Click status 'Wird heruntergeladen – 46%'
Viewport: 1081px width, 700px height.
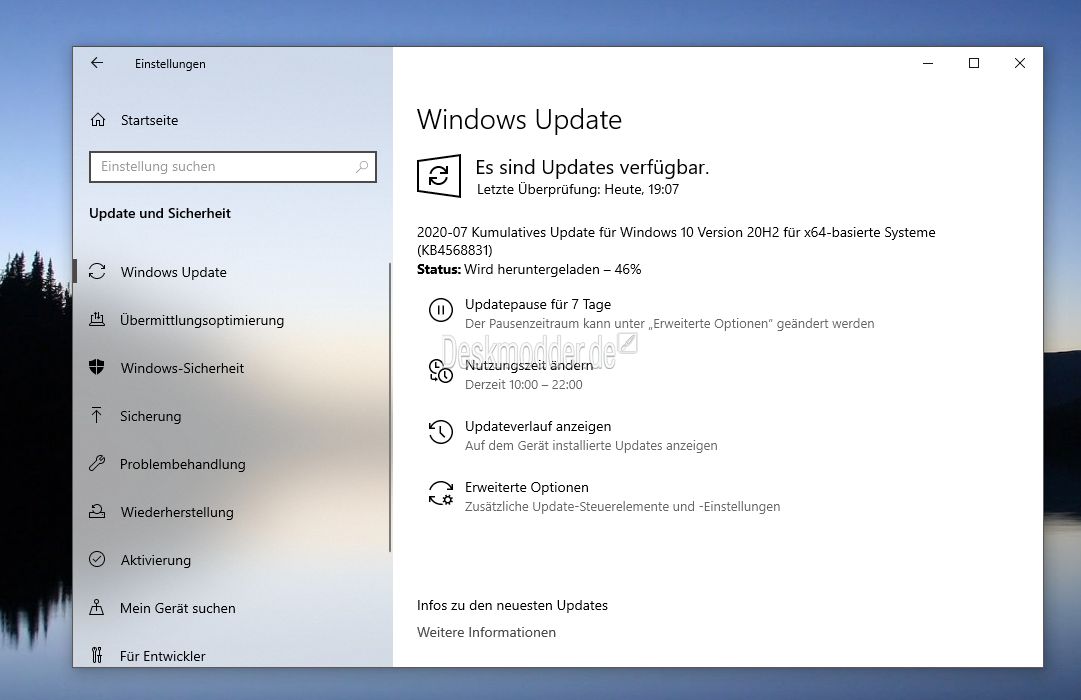[x=552, y=269]
